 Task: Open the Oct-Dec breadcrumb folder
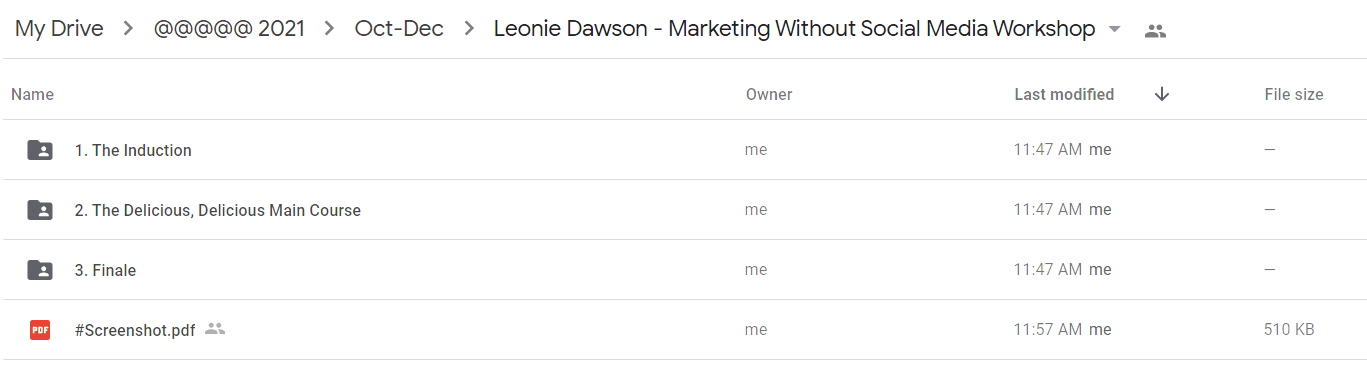coord(399,29)
